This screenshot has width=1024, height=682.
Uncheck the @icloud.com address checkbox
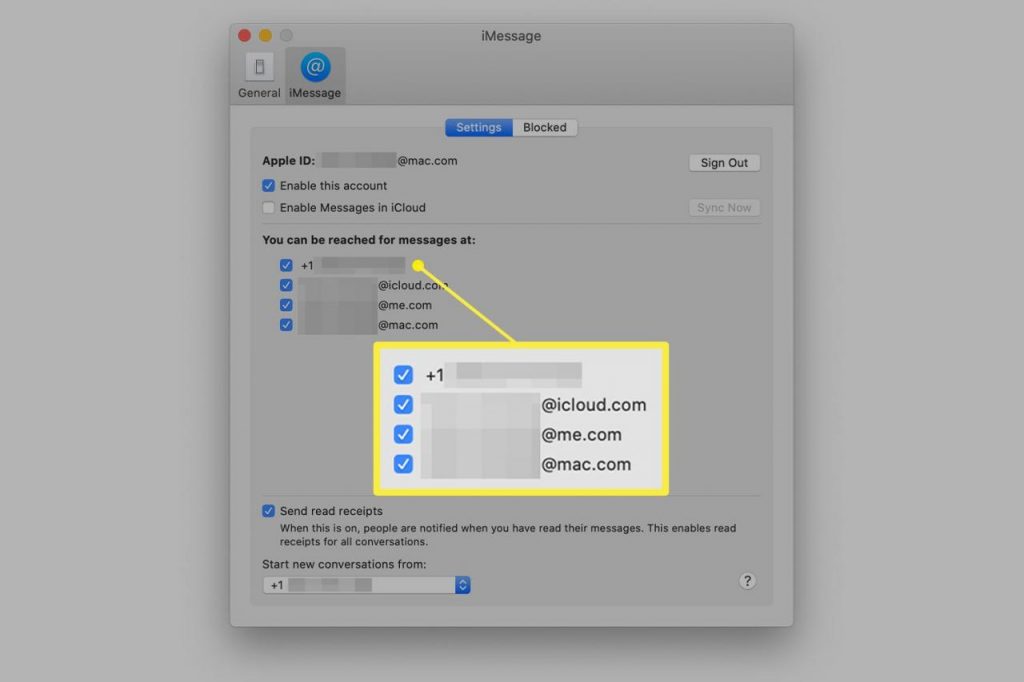(x=286, y=285)
